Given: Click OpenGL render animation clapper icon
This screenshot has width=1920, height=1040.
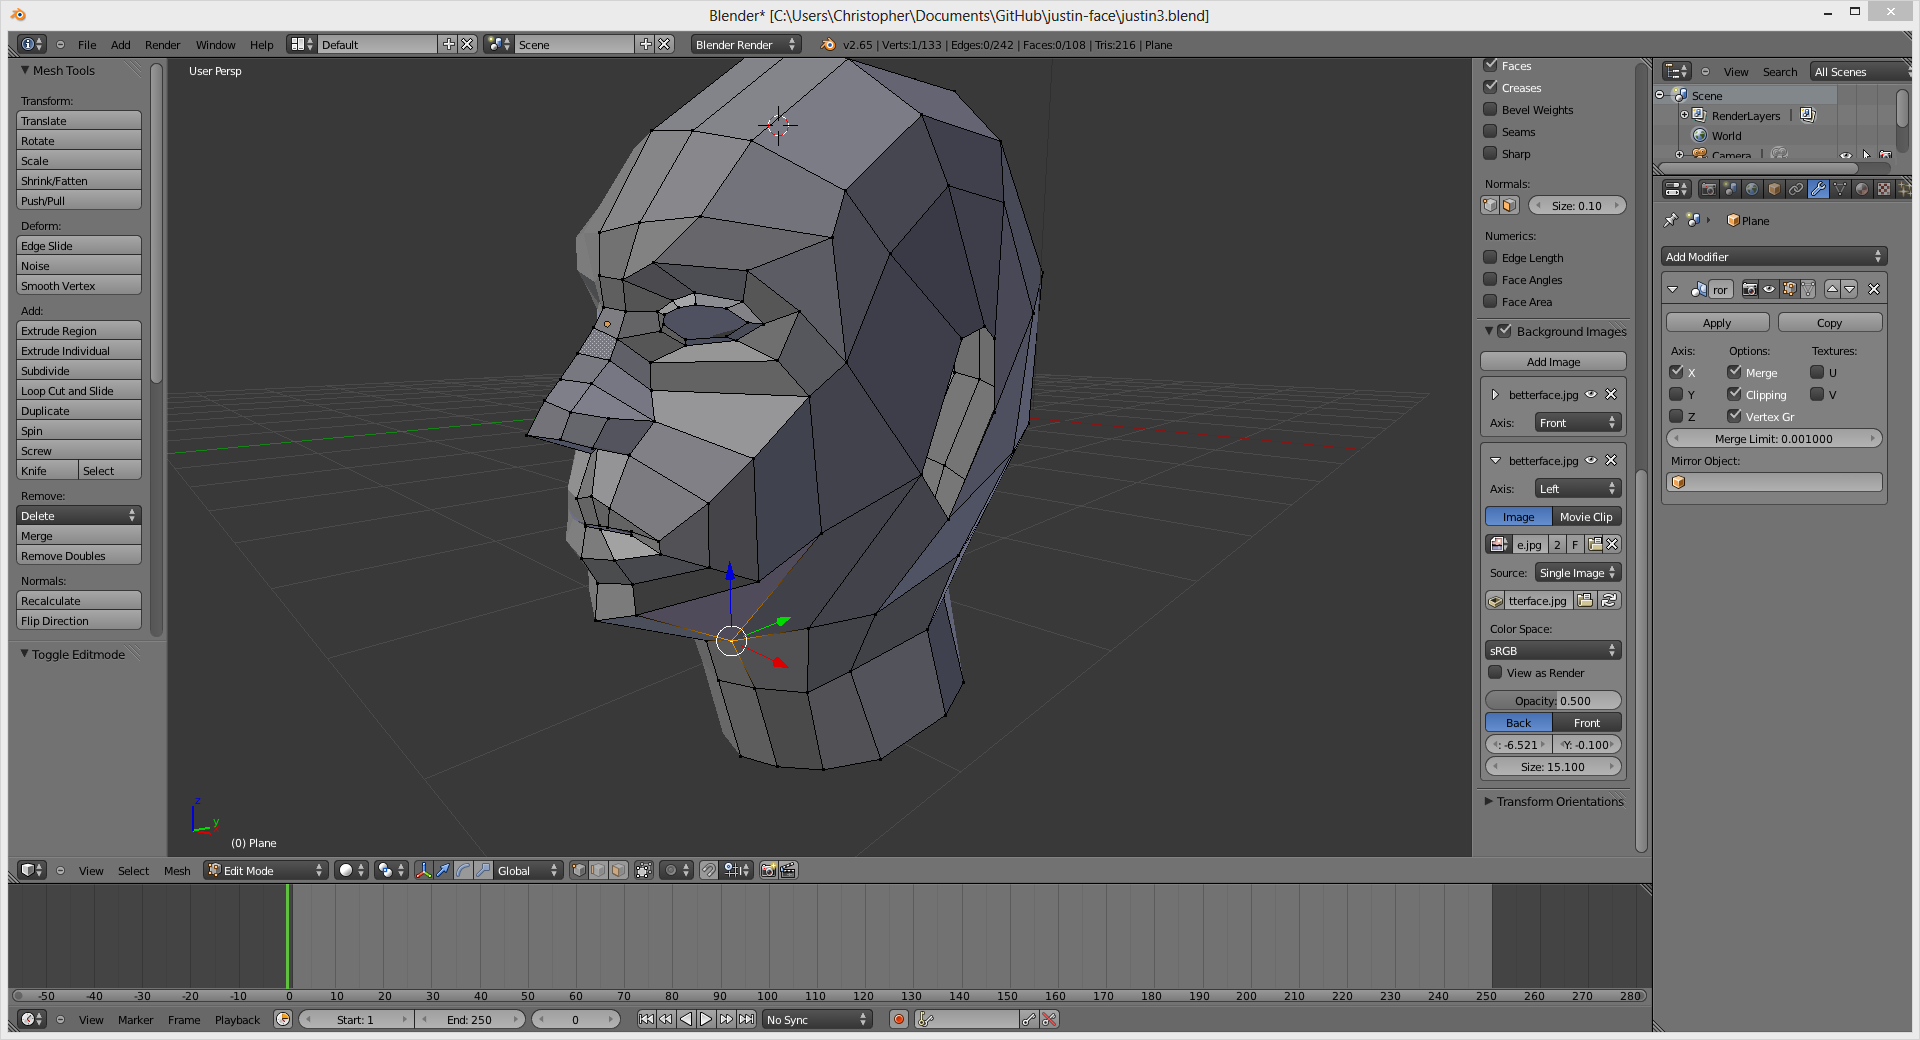Looking at the screenshot, I should 788,870.
